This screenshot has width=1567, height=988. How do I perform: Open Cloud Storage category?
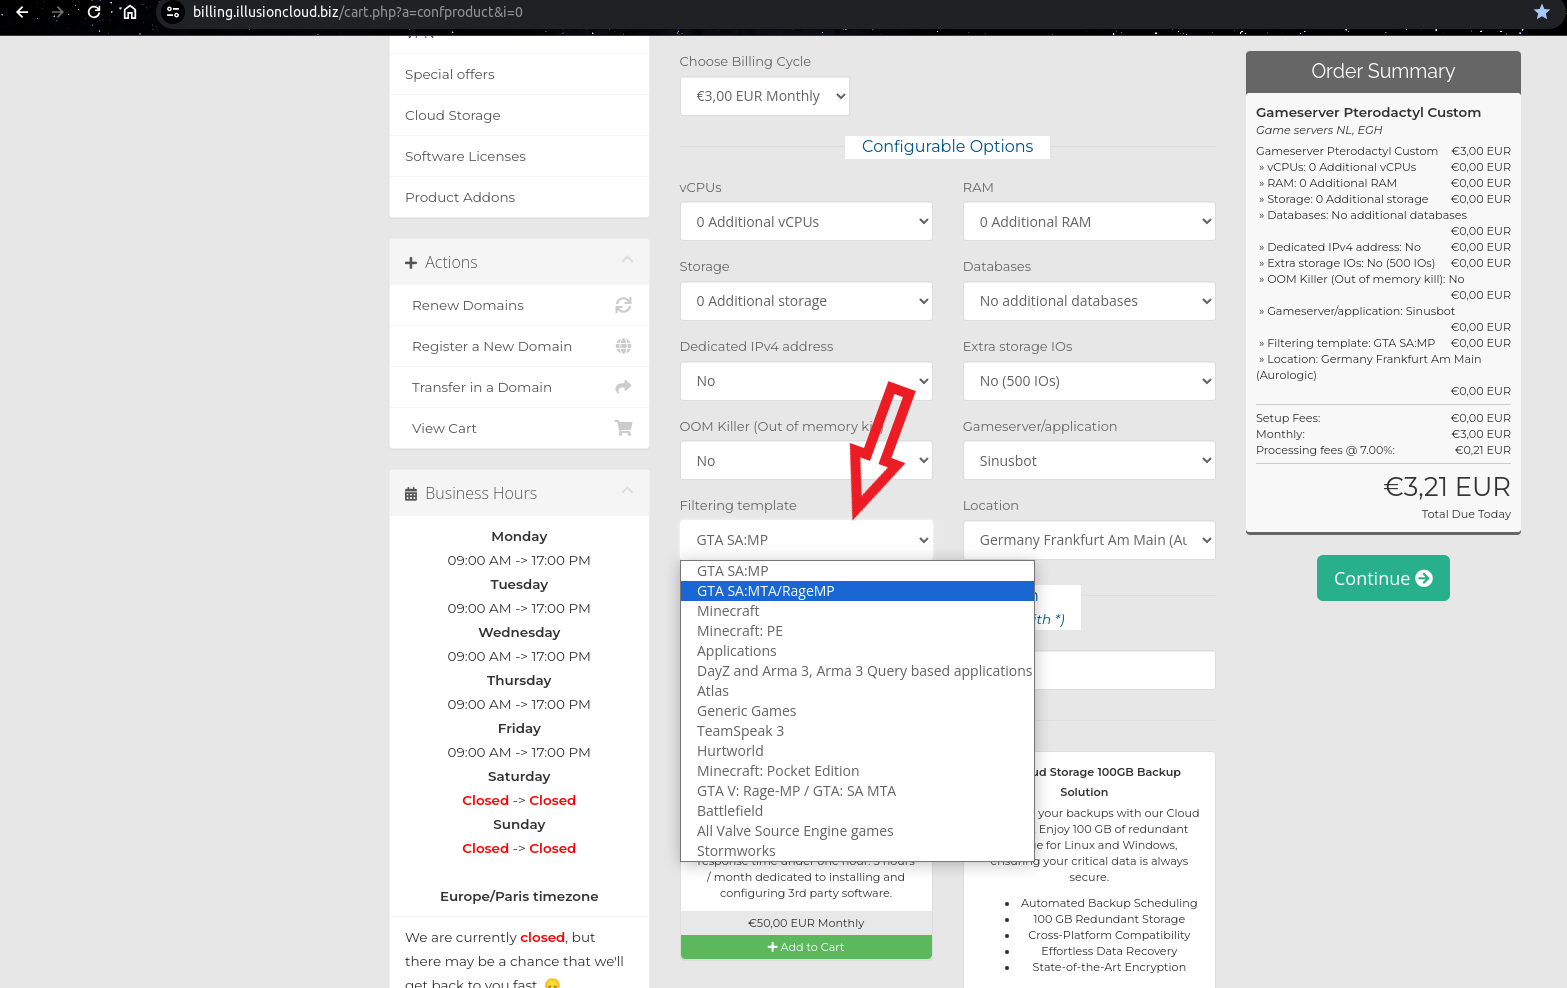point(519,115)
